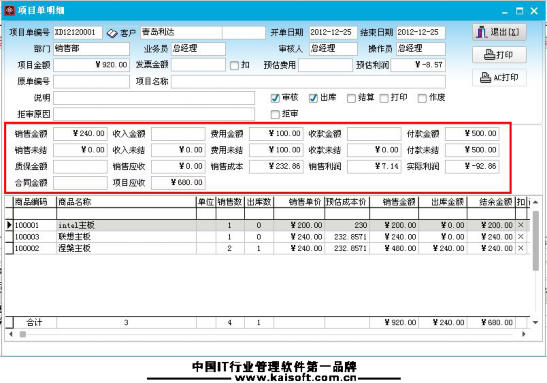Click the X mark in 联想主板 row

coord(520,236)
